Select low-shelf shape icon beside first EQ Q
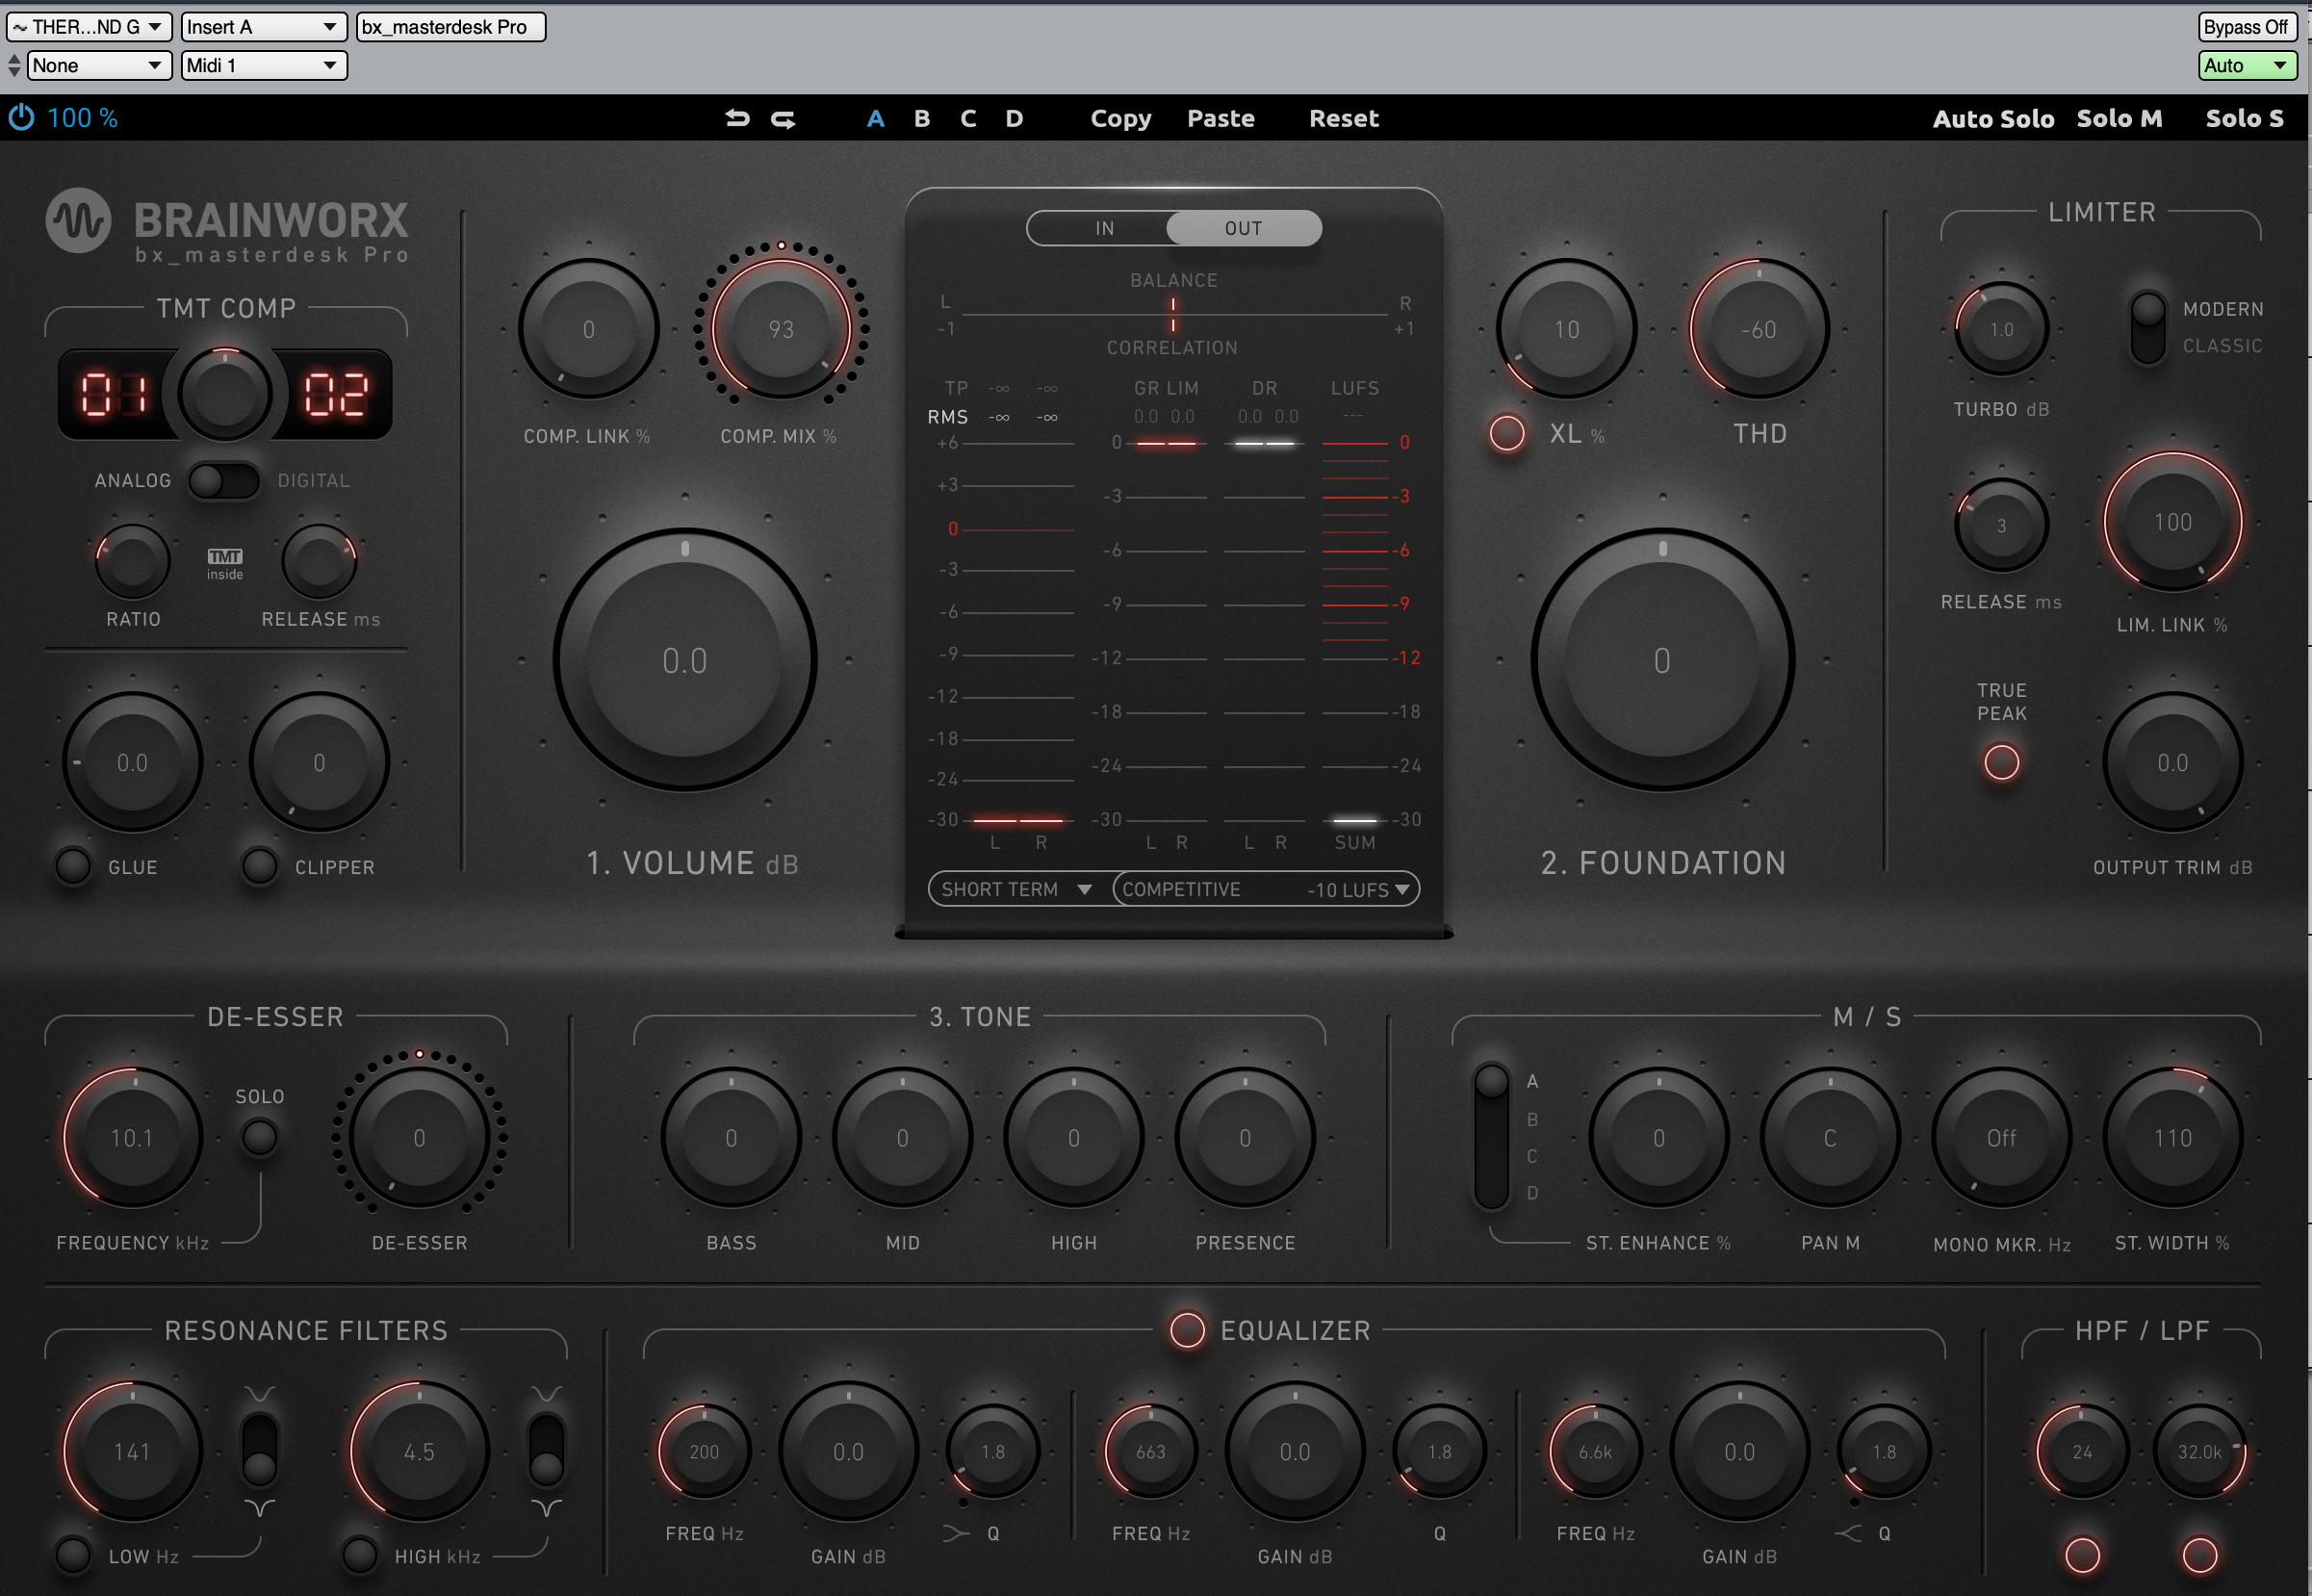The width and height of the screenshot is (2312, 1596). click(956, 1533)
